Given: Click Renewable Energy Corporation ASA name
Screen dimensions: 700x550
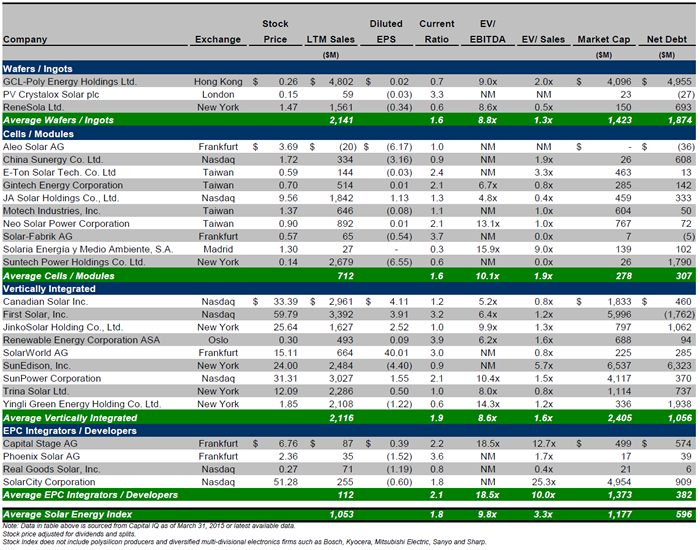Looking at the screenshot, I should (x=81, y=340).
